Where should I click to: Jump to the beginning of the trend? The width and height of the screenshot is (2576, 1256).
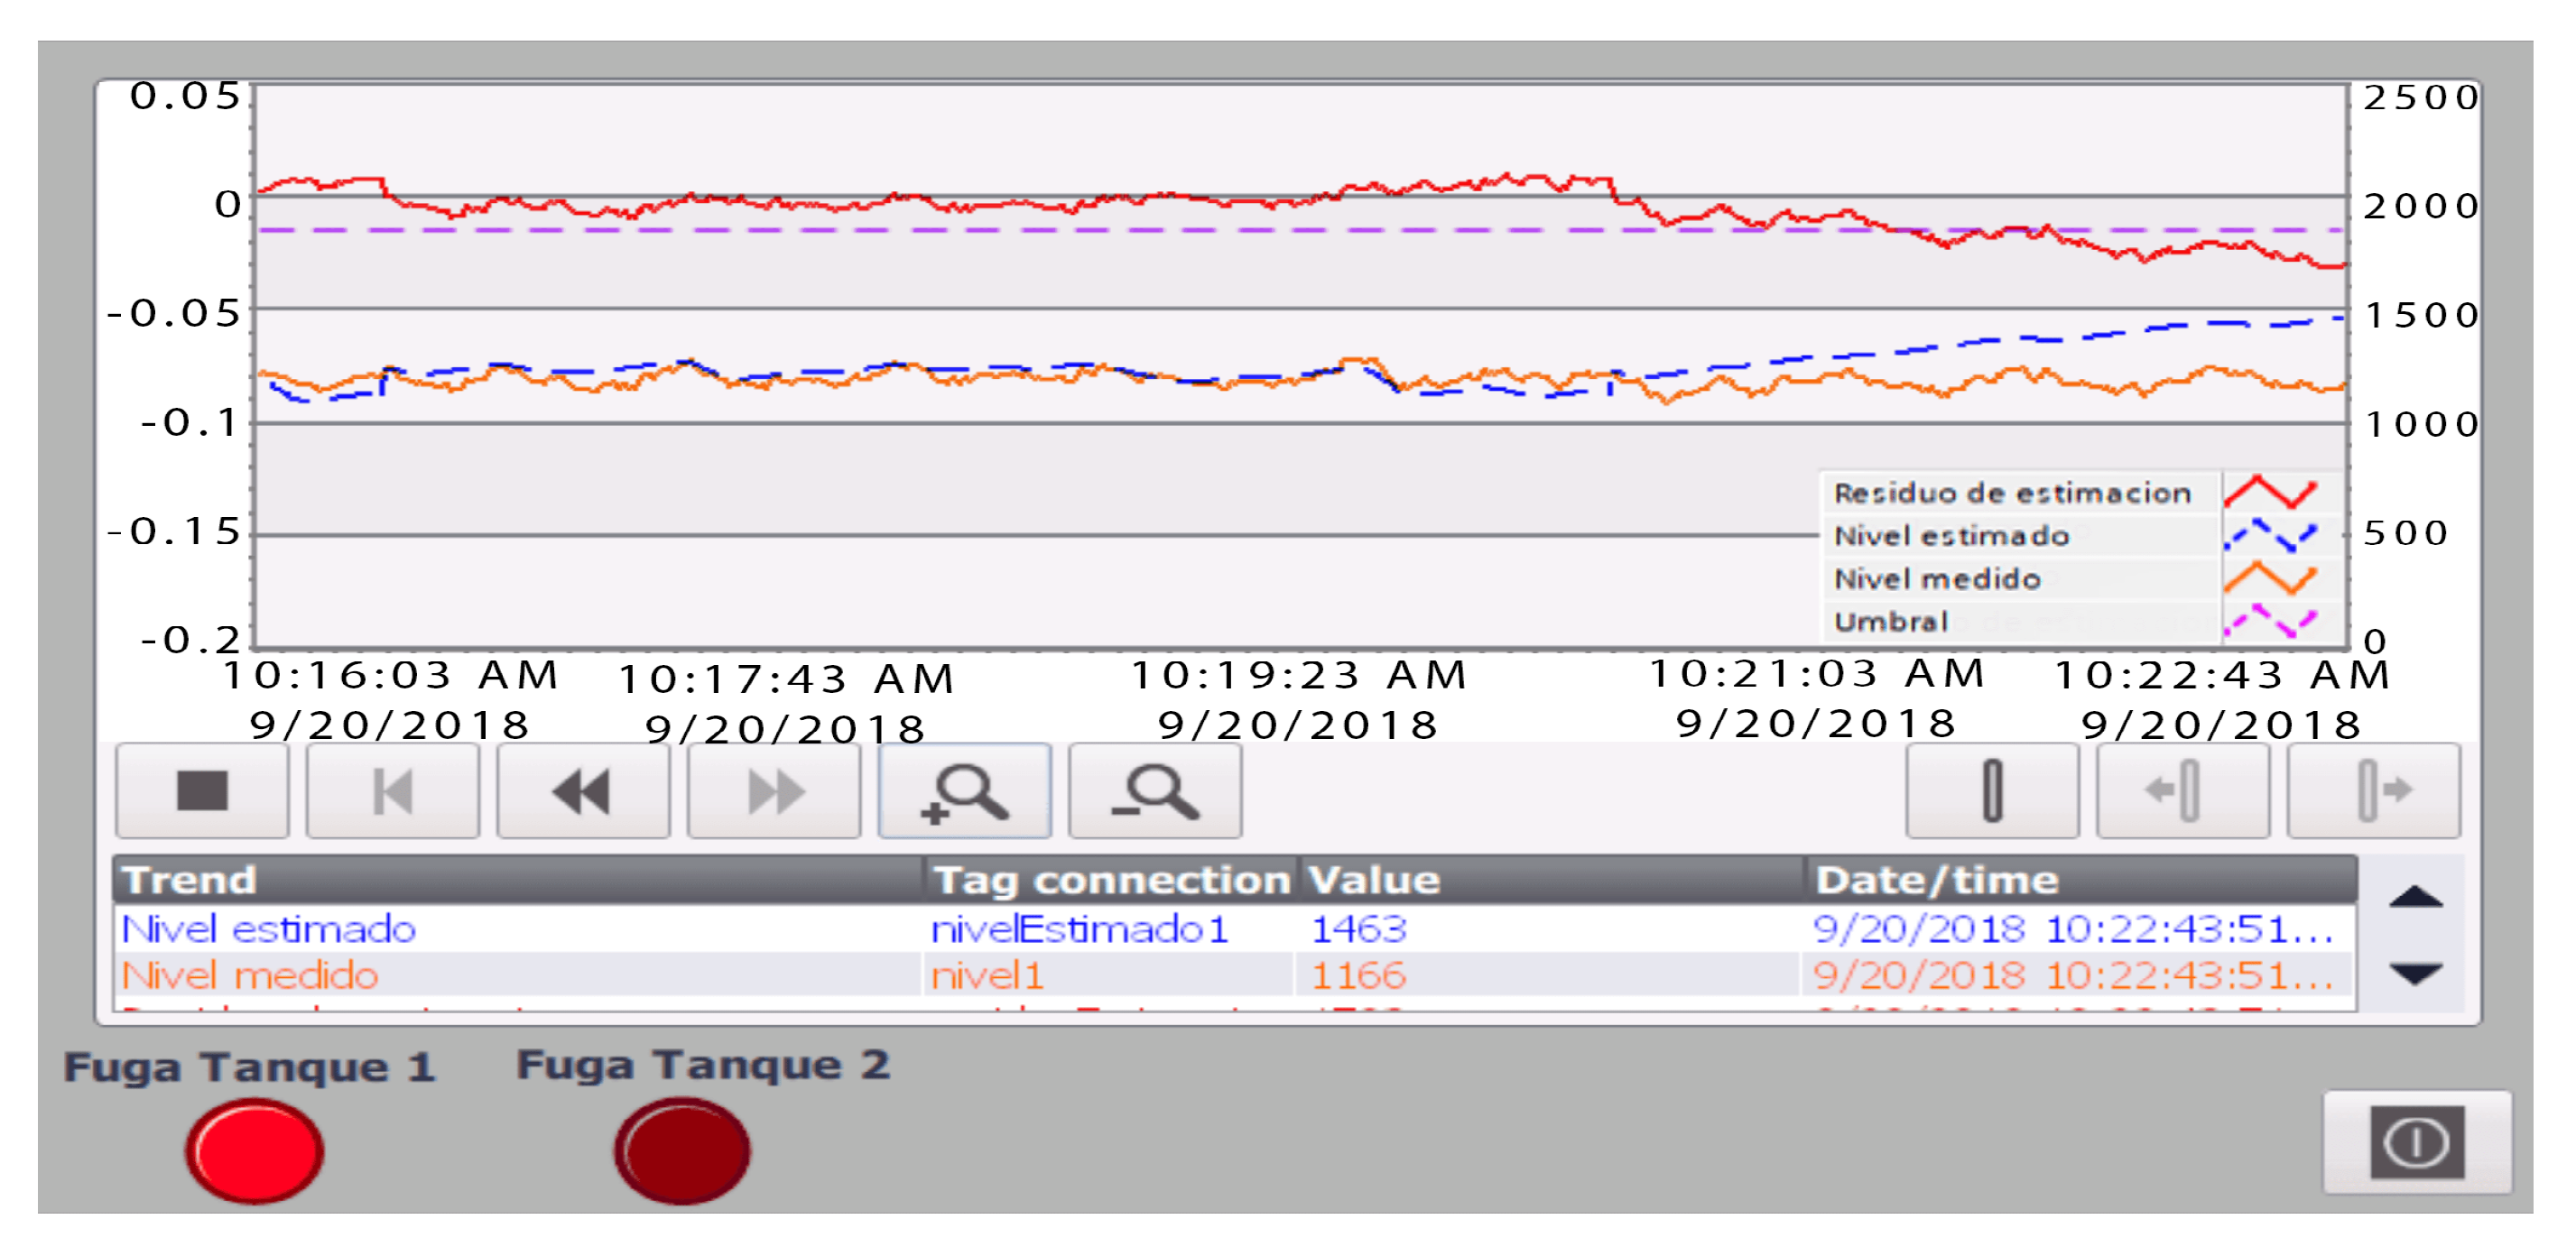(x=392, y=791)
